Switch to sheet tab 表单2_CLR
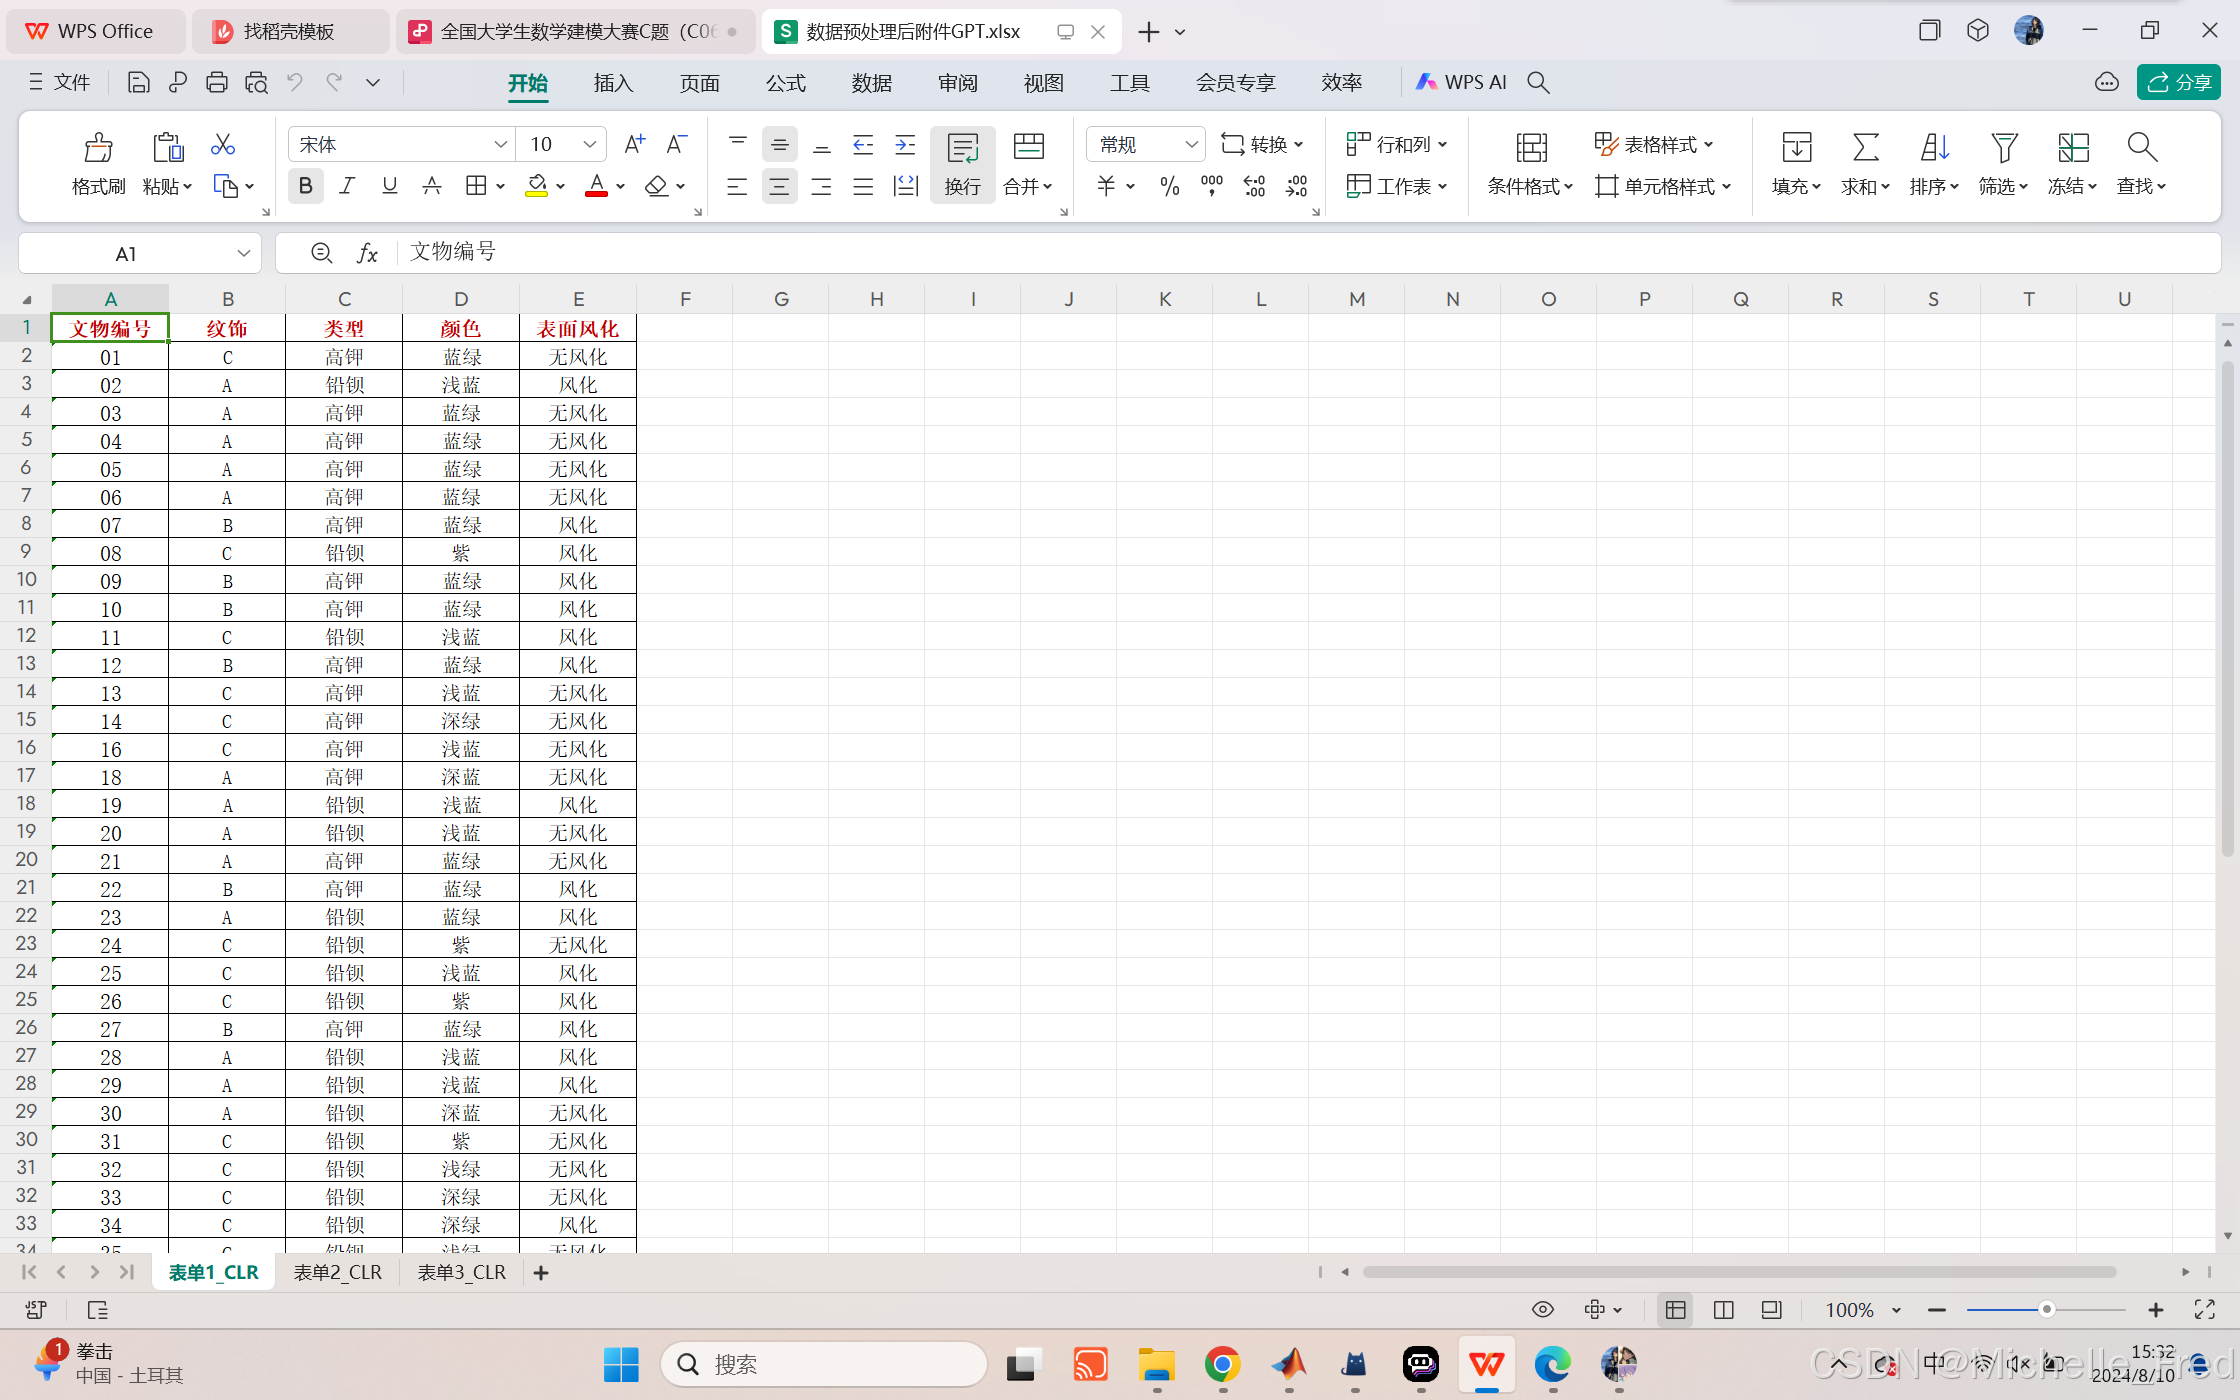 pos(338,1272)
